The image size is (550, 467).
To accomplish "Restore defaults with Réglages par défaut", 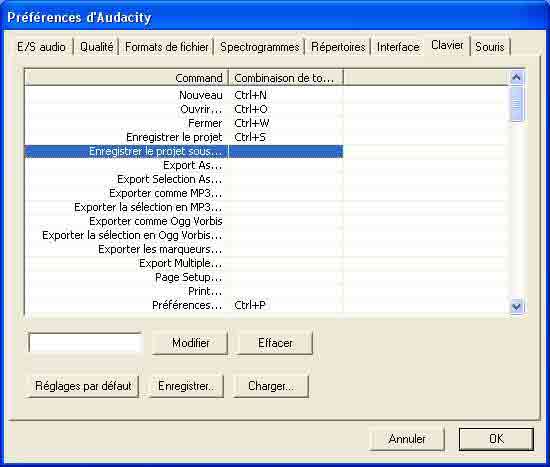I will tap(83, 386).
